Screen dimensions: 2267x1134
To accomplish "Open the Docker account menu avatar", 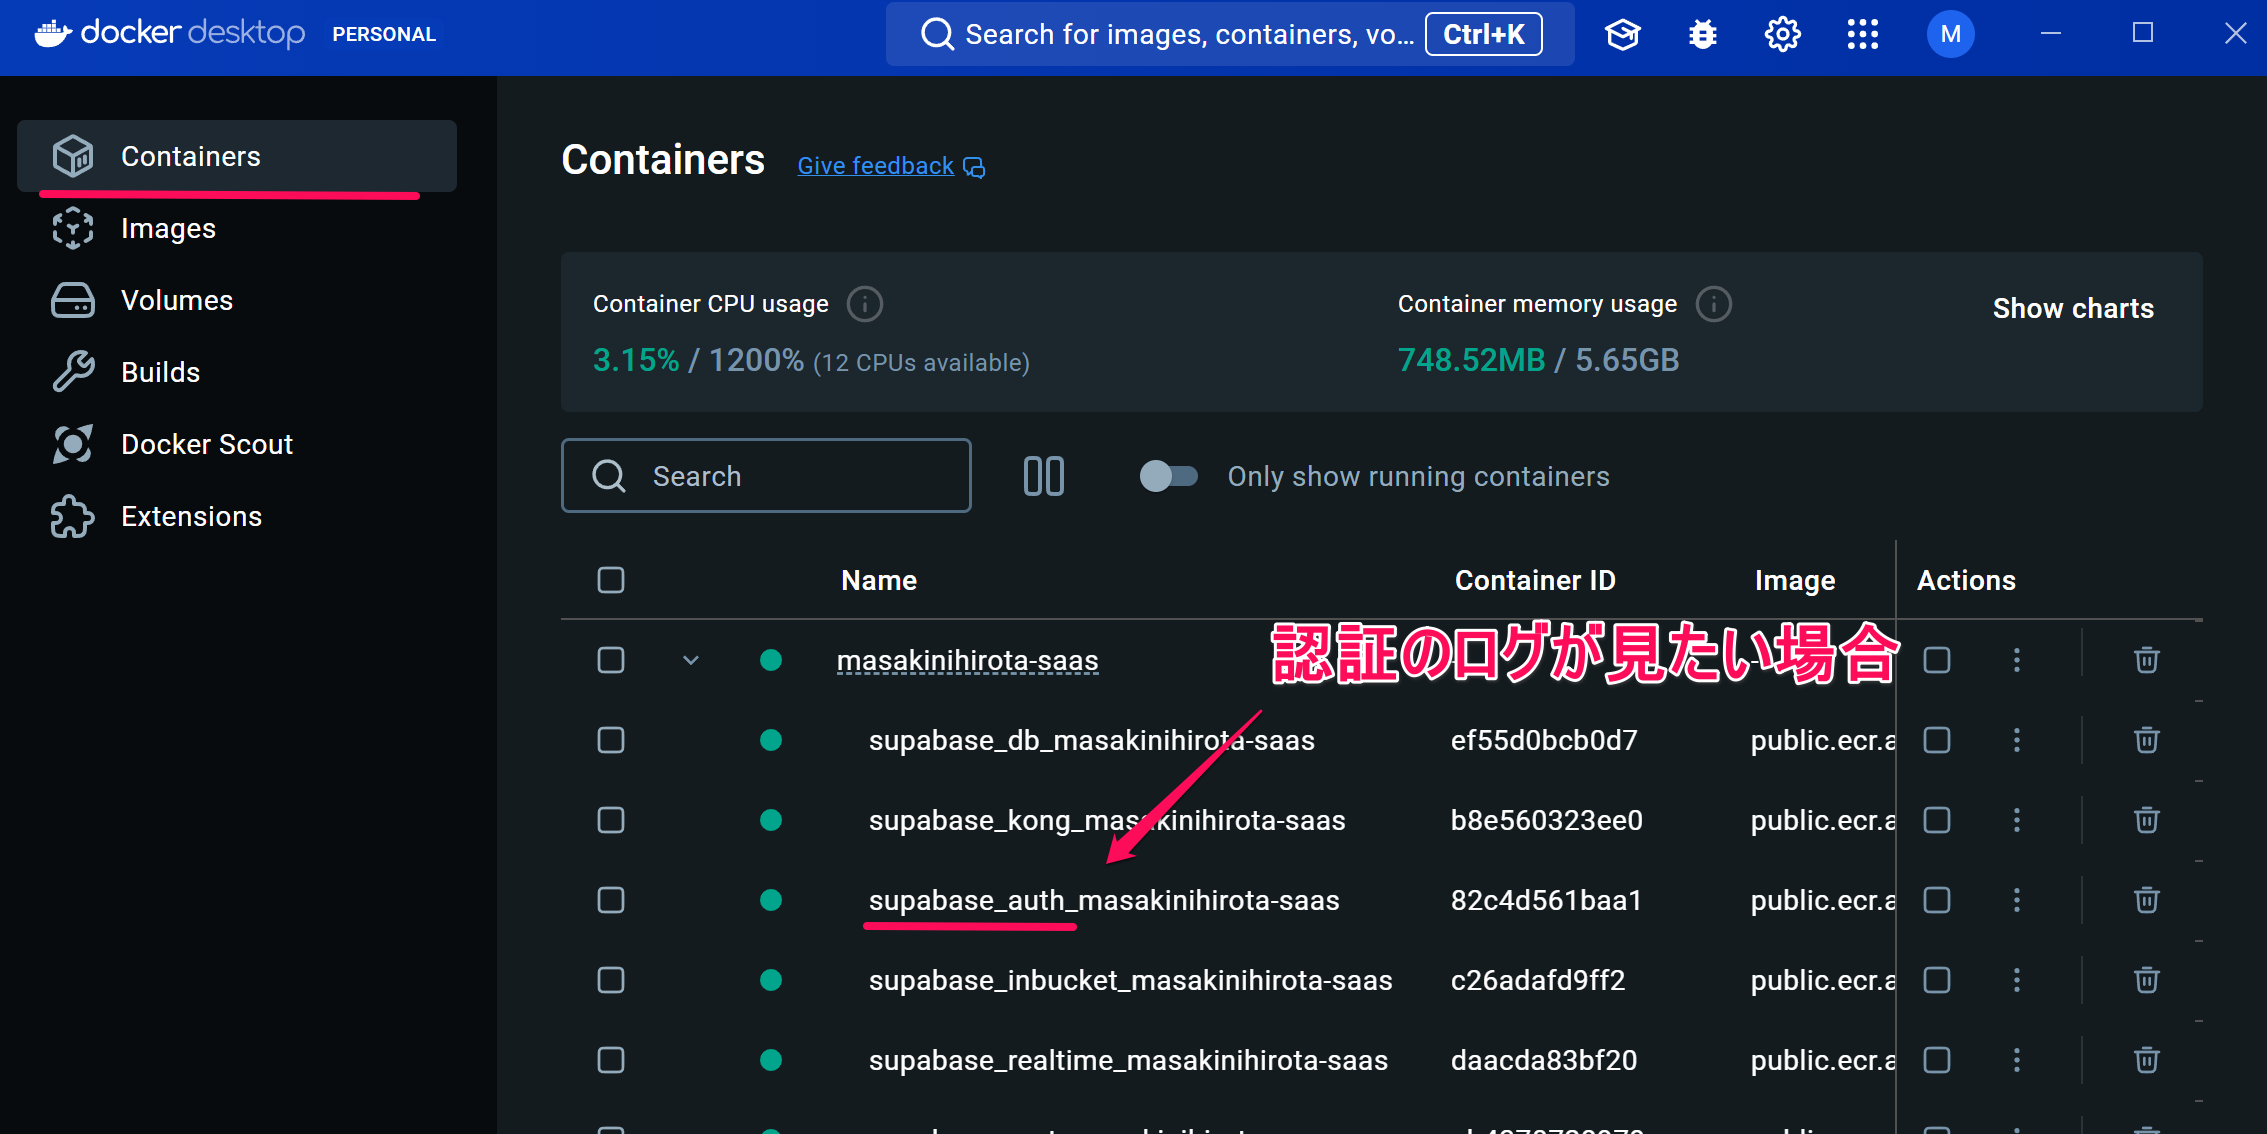I will [1949, 33].
